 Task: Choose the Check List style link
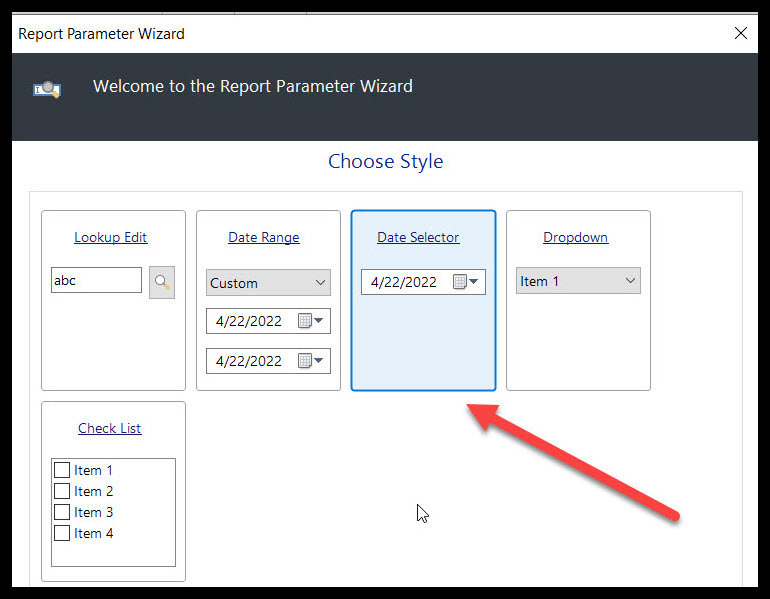(110, 428)
